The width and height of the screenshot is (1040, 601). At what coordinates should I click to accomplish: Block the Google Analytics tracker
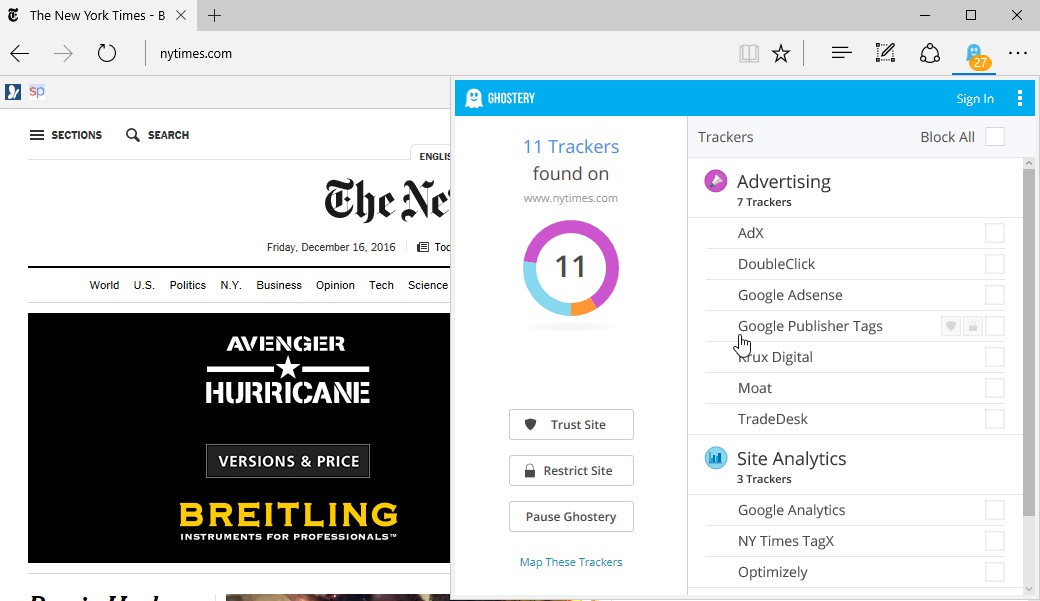tap(994, 510)
